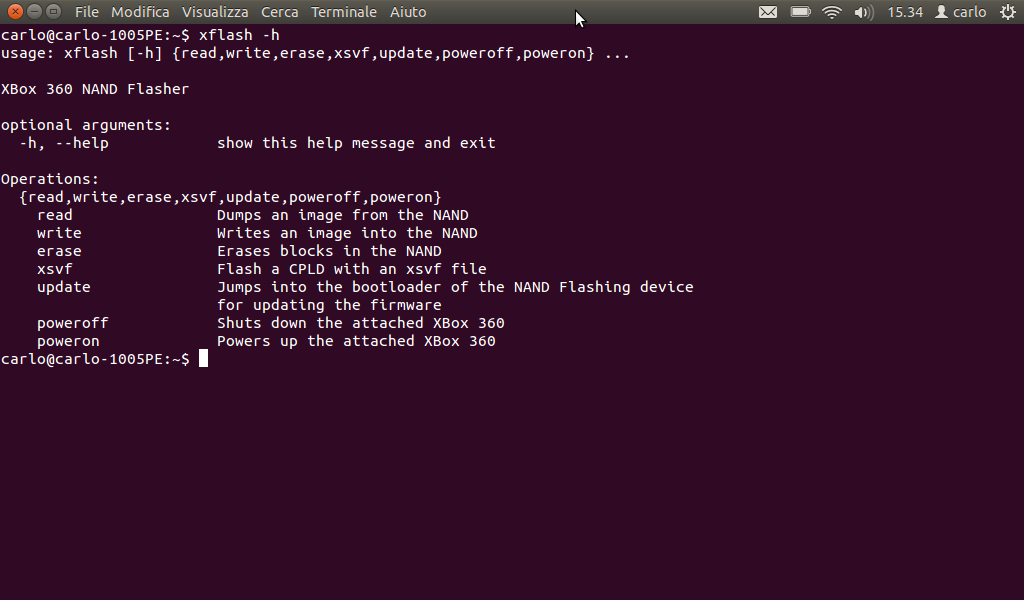Click the 'xflash -h' command text
The width and height of the screenshot is (1024, 600).
(x=239, y=35)
